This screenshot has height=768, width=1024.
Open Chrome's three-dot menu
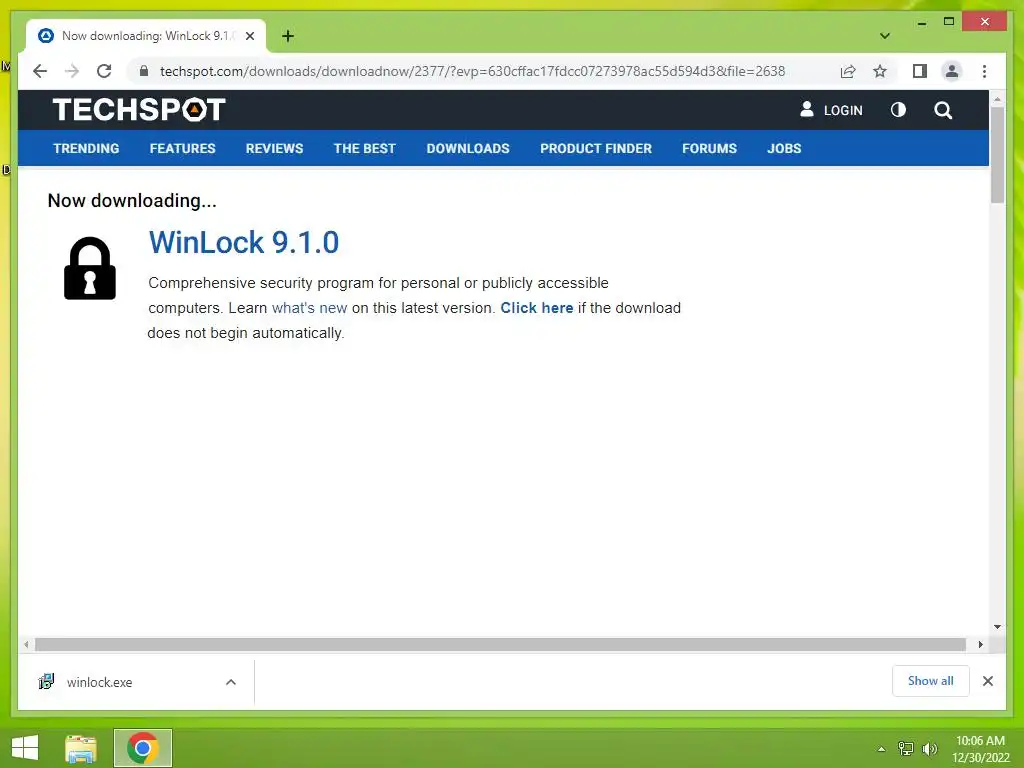pyautogui.click(x=984, y=71)
